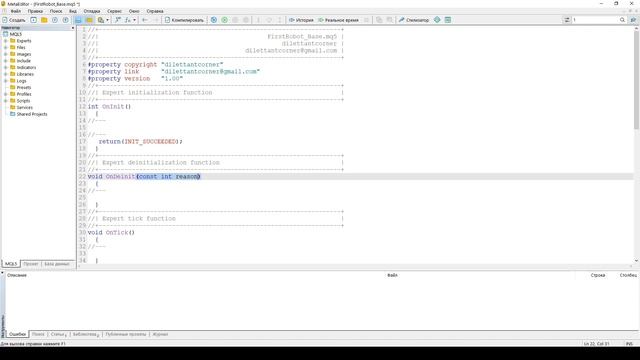
Task: Click the Описание column header in Toolbox
Action: coord(17,275)
